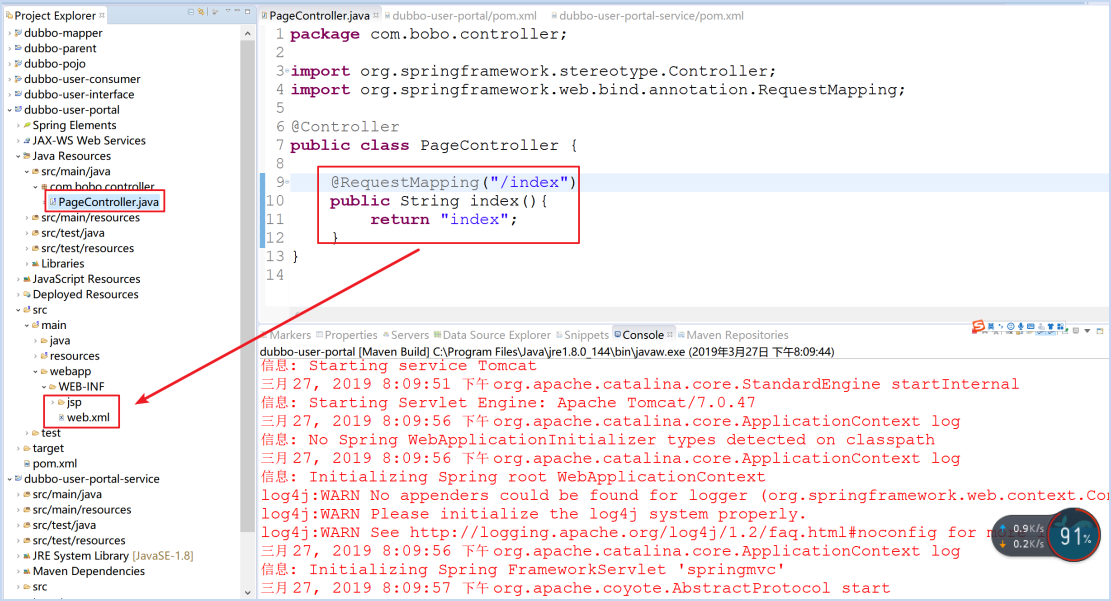Image resolution: width=1111 pixels, height=601 pixels.
Task: Expand Deployed Resources node
Action: coord(18,295)
